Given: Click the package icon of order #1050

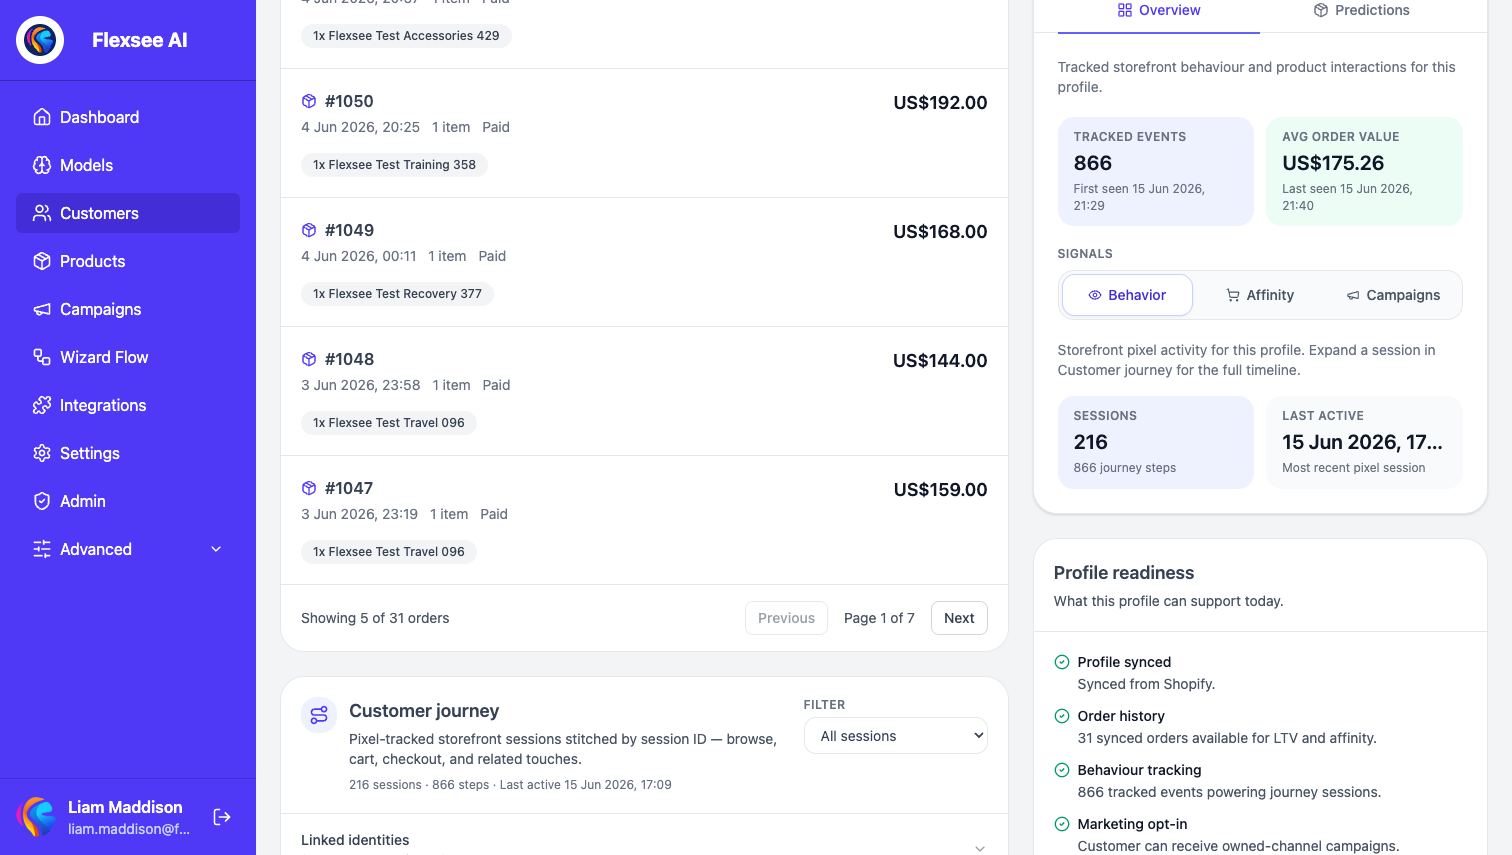Looking at the screenshot, I should [309, 101].
